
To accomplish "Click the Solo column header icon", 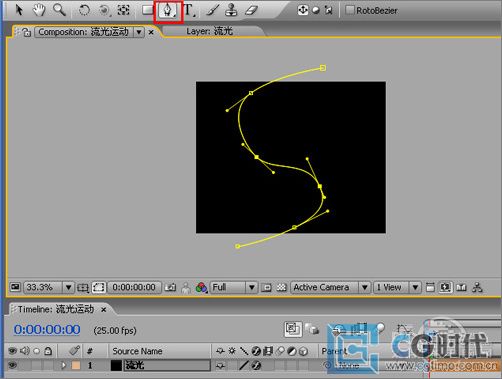I will 37,351.
